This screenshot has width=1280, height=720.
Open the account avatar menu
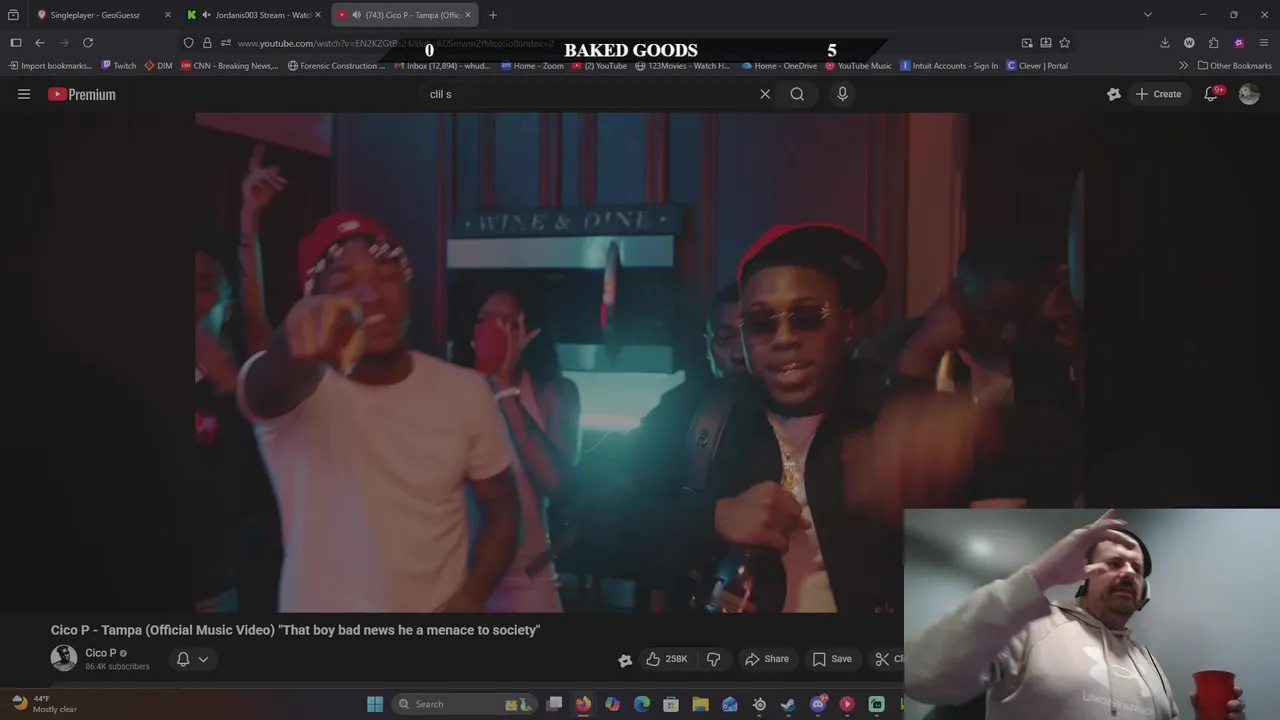1249,94
